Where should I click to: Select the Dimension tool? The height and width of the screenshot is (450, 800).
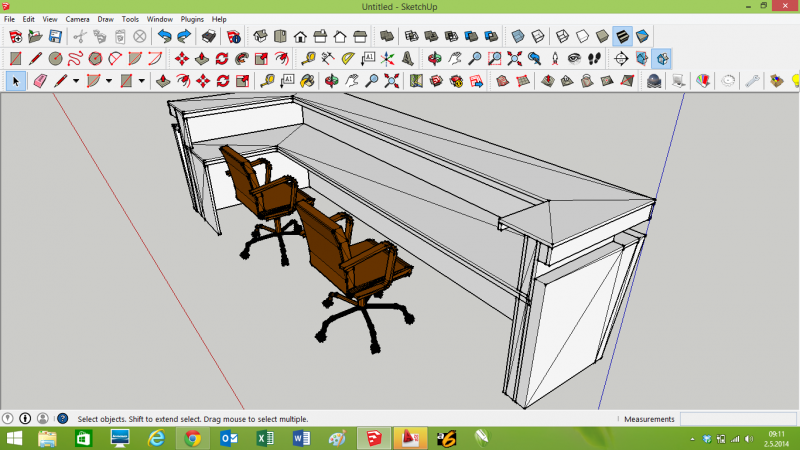(x=328, y=59)
